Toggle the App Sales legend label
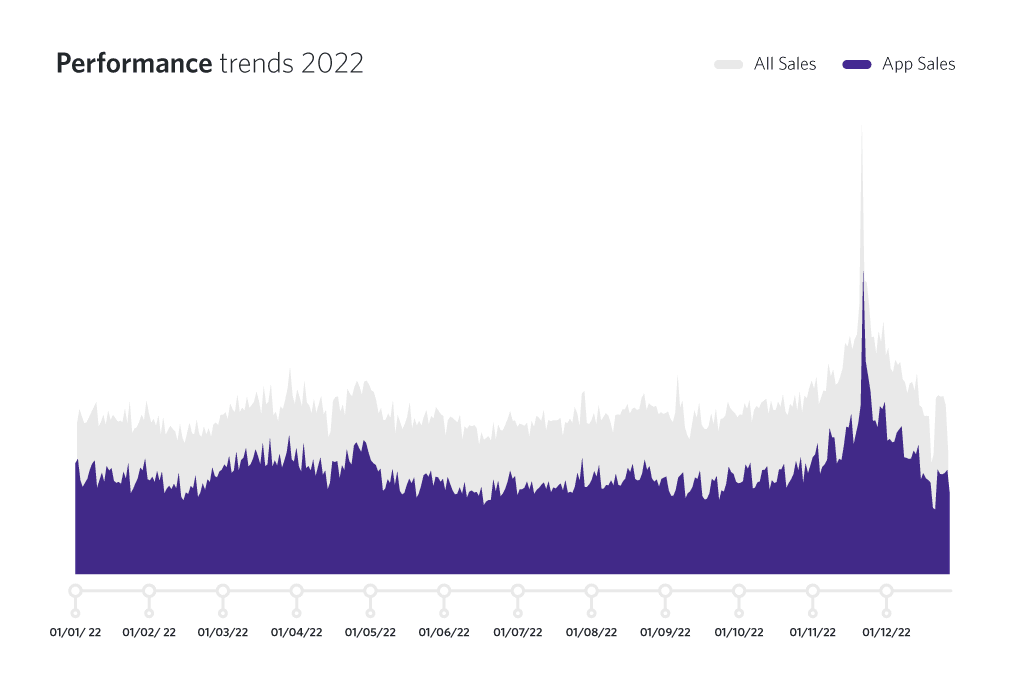Viewport: 1025px width, 690px height. click(918, 64)
